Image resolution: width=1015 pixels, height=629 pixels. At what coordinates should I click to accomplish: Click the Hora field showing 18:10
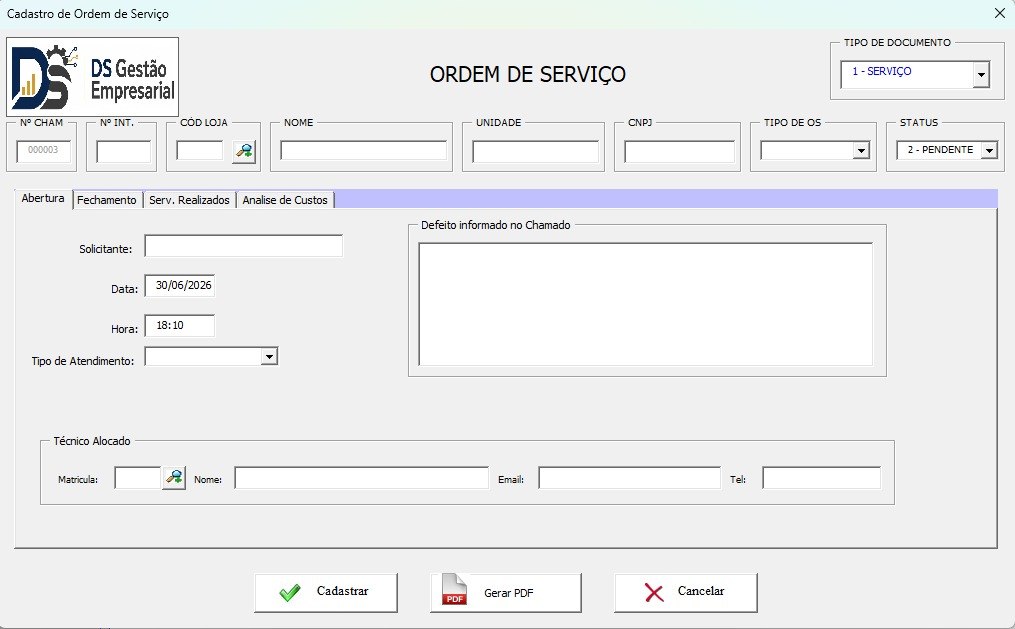click(179, 326)
